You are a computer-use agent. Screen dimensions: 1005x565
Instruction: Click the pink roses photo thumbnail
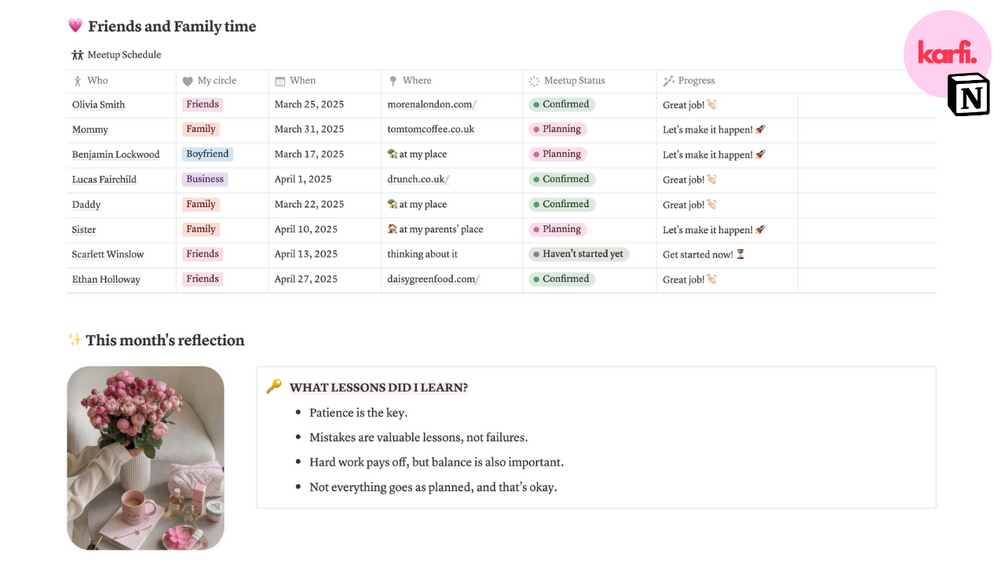coord(146,458)
